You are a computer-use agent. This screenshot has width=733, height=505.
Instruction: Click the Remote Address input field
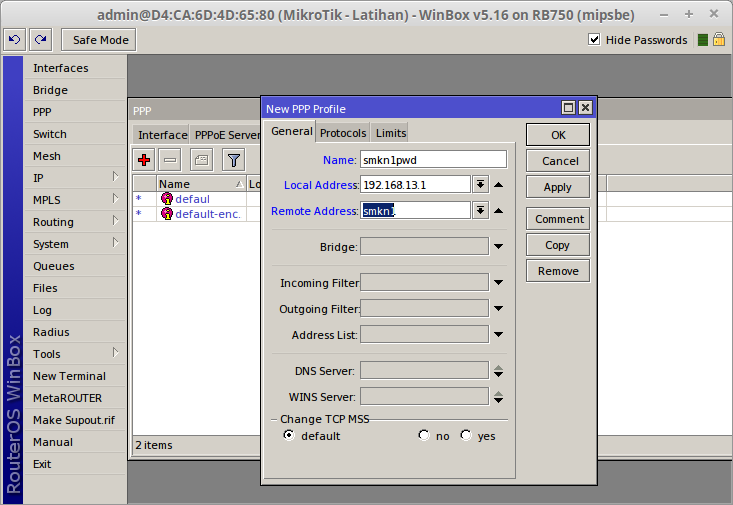coord(415,210)
